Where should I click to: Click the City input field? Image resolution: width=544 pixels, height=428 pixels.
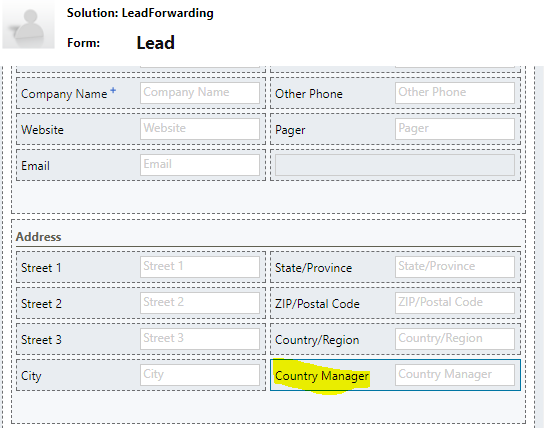[x=200, y=375]
